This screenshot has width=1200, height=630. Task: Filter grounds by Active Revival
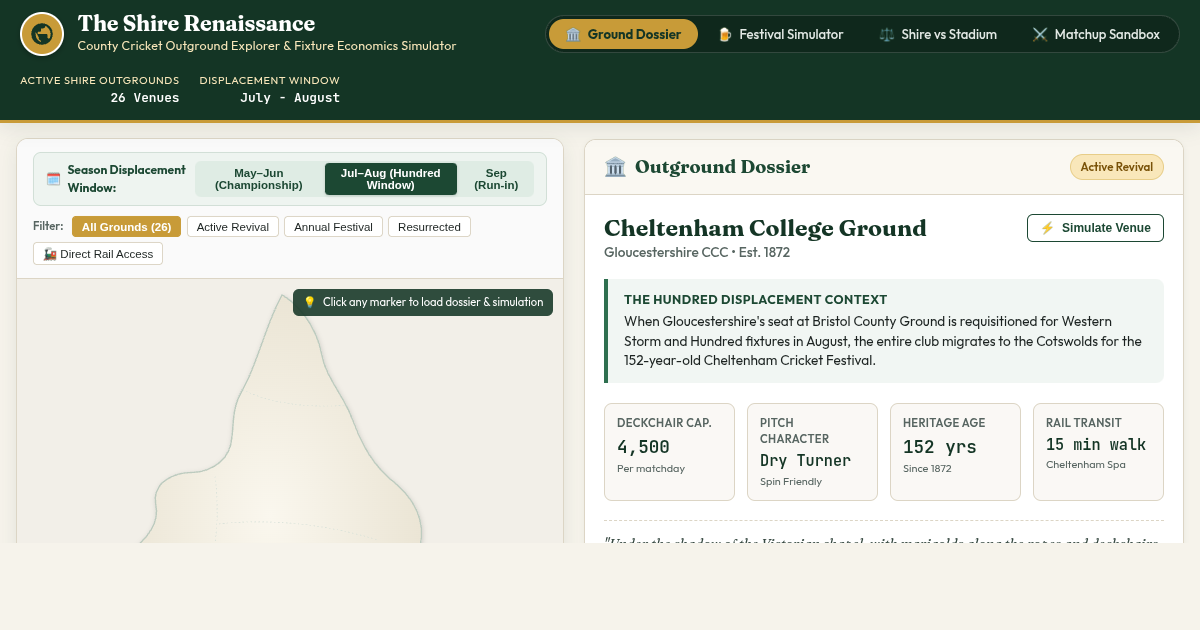[233, 227]
